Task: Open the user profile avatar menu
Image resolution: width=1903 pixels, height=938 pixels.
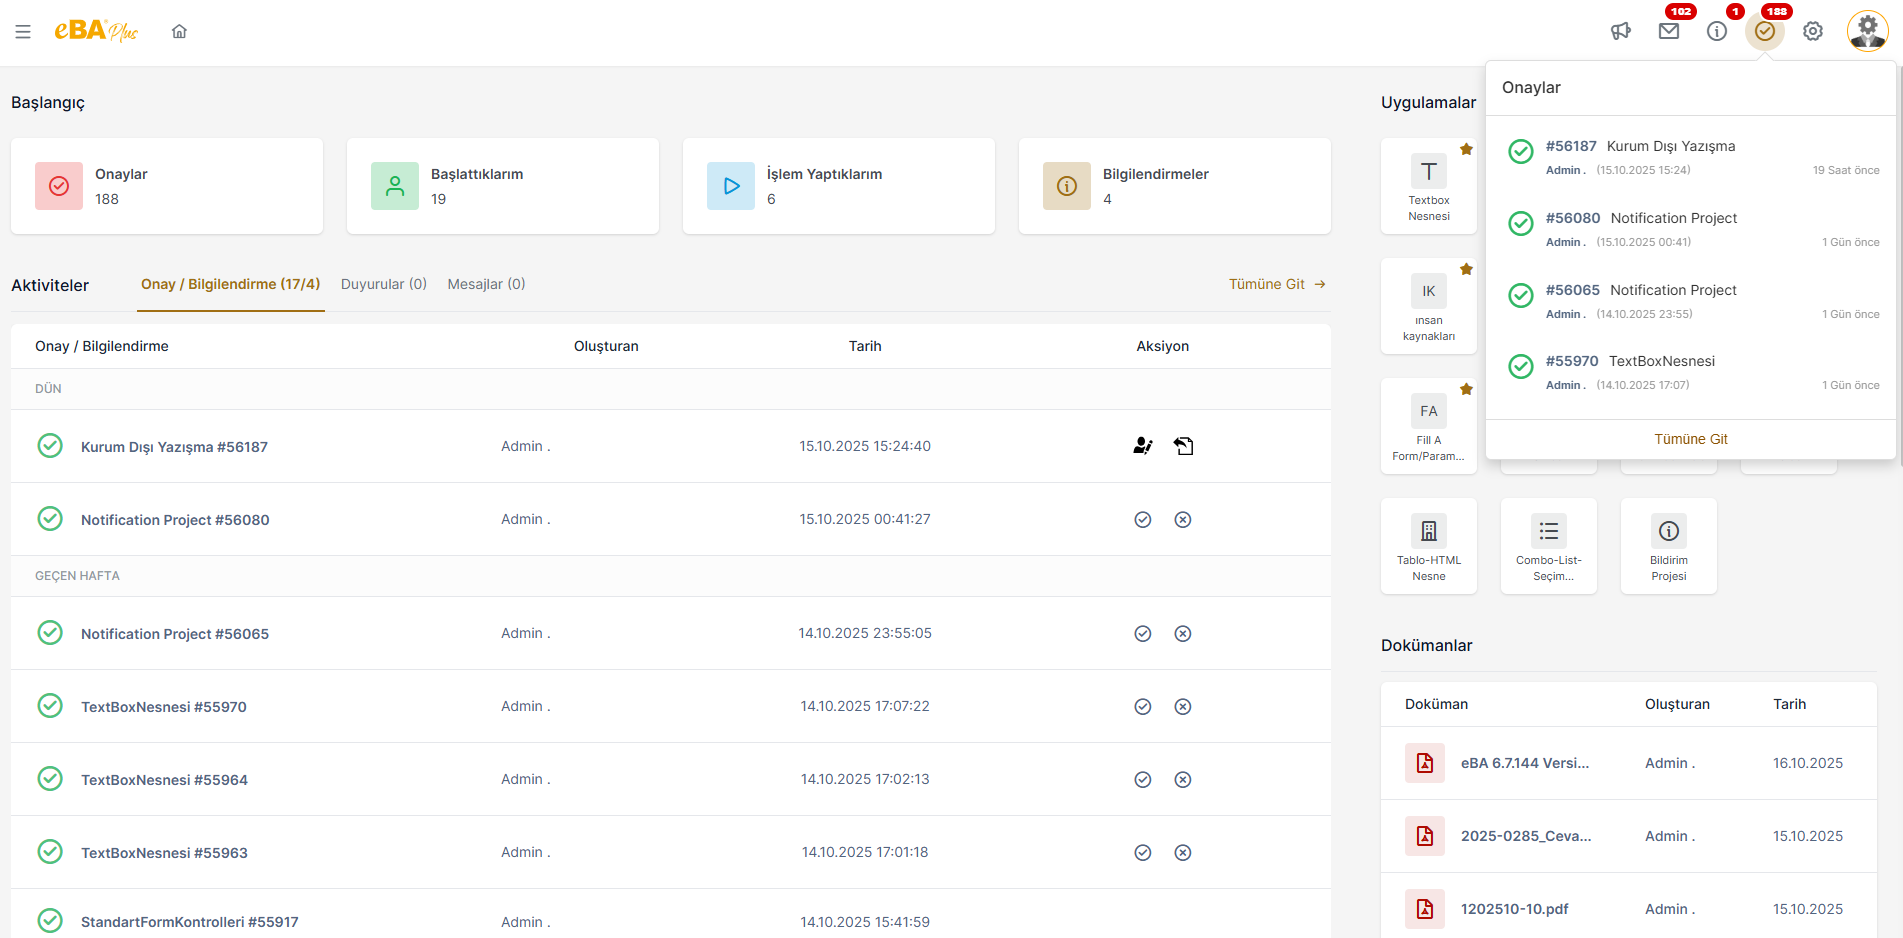Action: 1867,32
